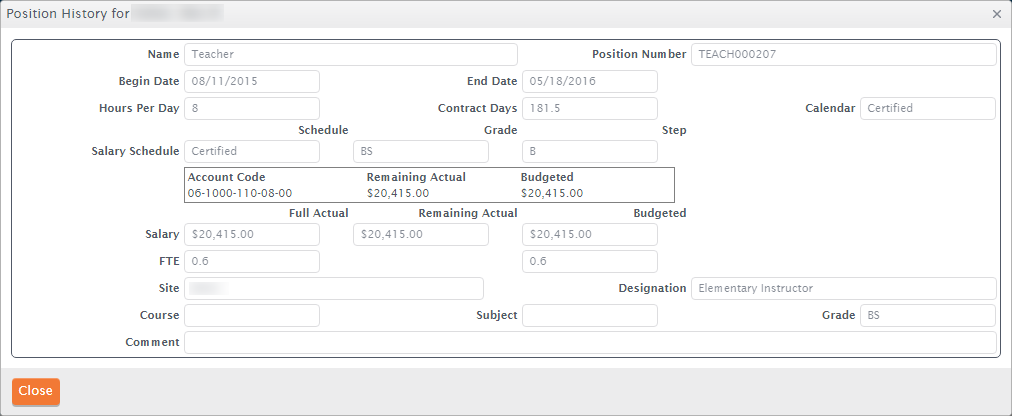The width and height of the screenshot is (1012, 416).
Task: Select the Calendar field showing Certified
Action: (927, 108)
